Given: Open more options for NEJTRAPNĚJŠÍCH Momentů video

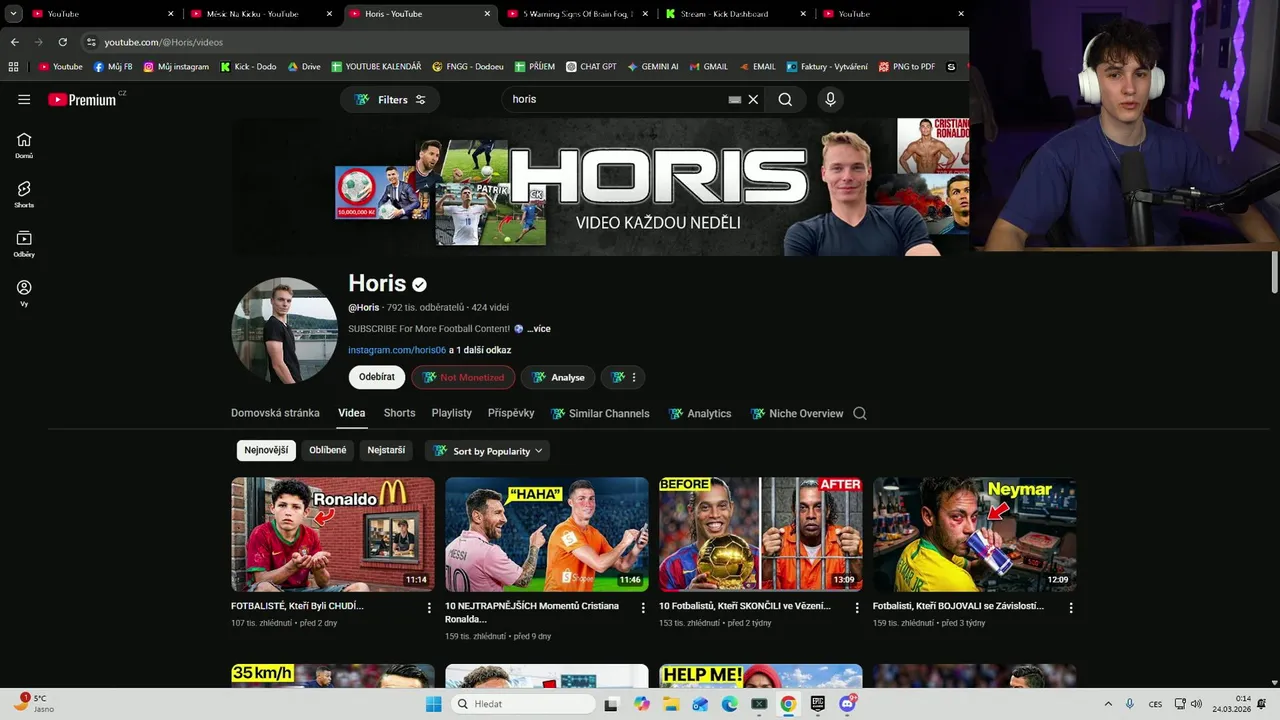Looking at the screenshot, I should (643, 608).
